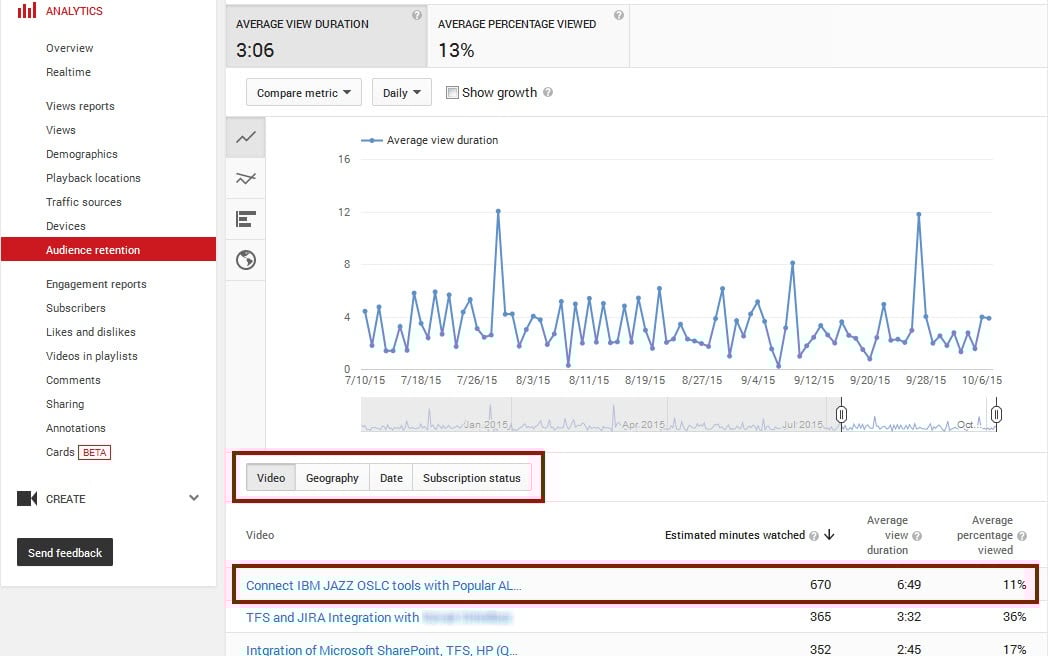
Task: Click the 6:49 average duration value
Action: (909, 585)
